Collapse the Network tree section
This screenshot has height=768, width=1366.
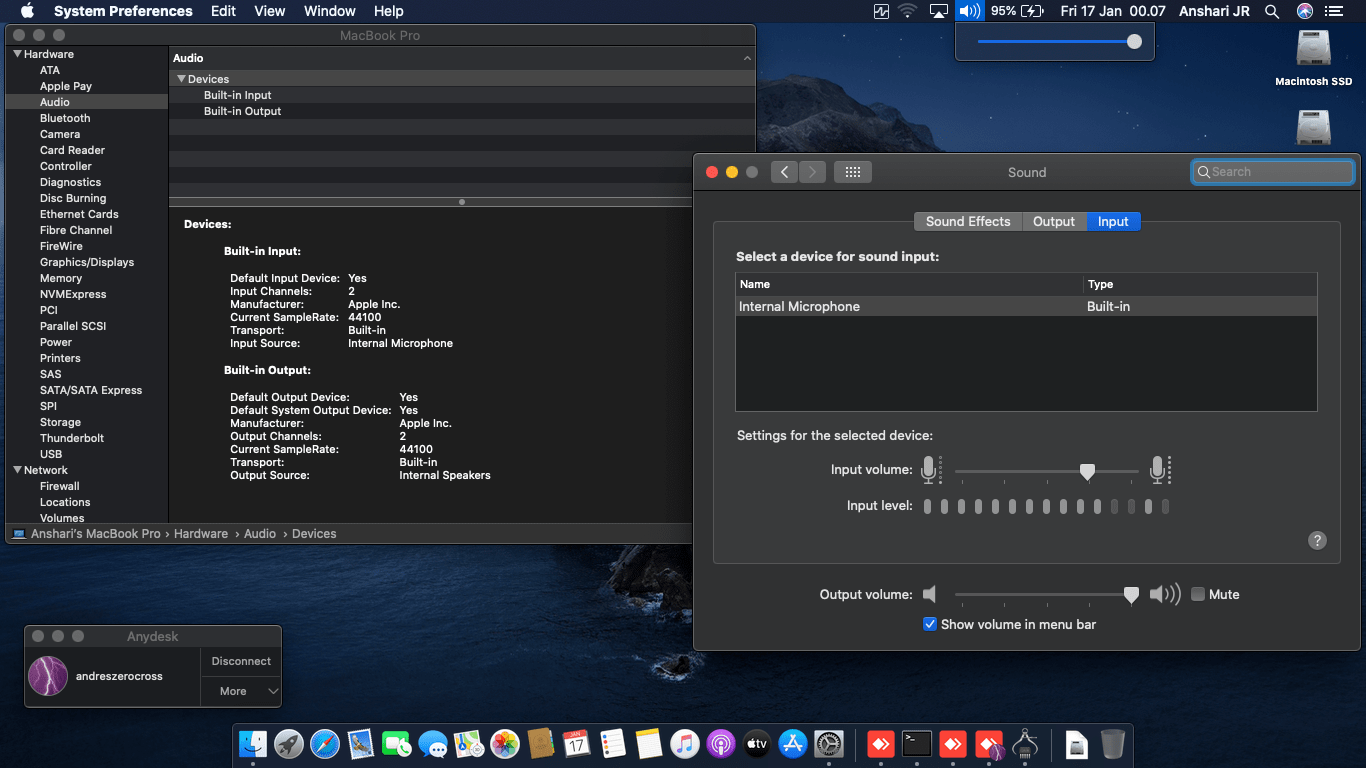17,470
